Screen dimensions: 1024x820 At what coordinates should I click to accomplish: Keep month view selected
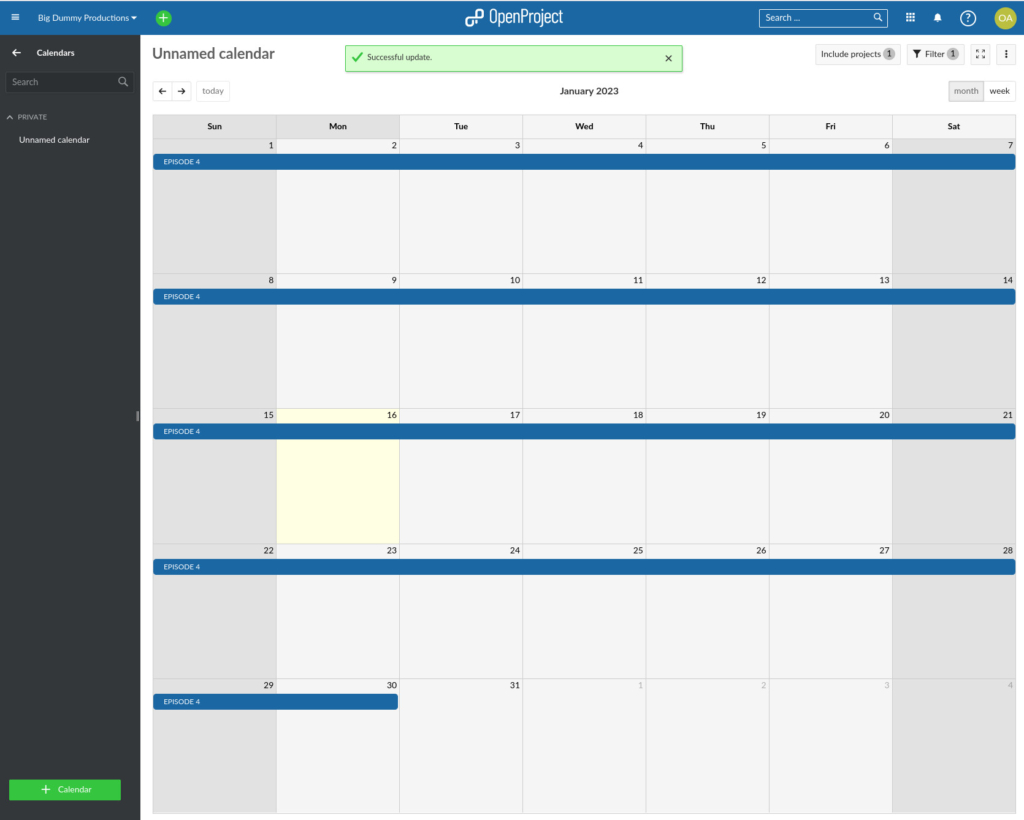pyautogui.click(x=965, y=90)
